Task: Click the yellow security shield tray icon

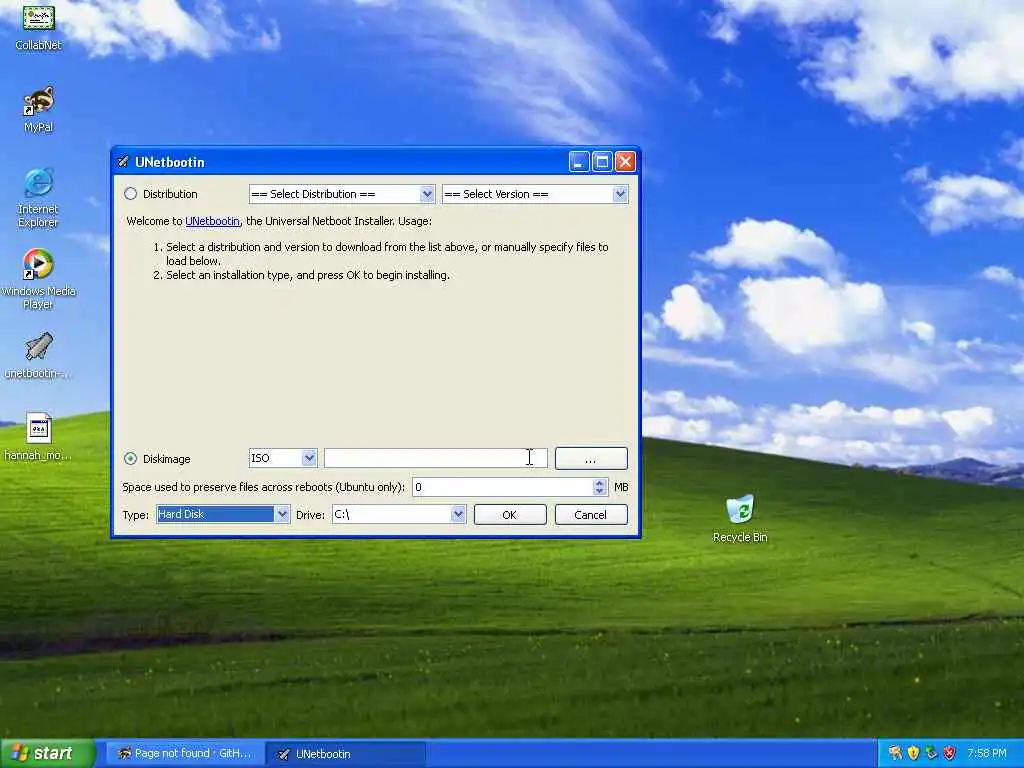Action: (x=914, y=753)
